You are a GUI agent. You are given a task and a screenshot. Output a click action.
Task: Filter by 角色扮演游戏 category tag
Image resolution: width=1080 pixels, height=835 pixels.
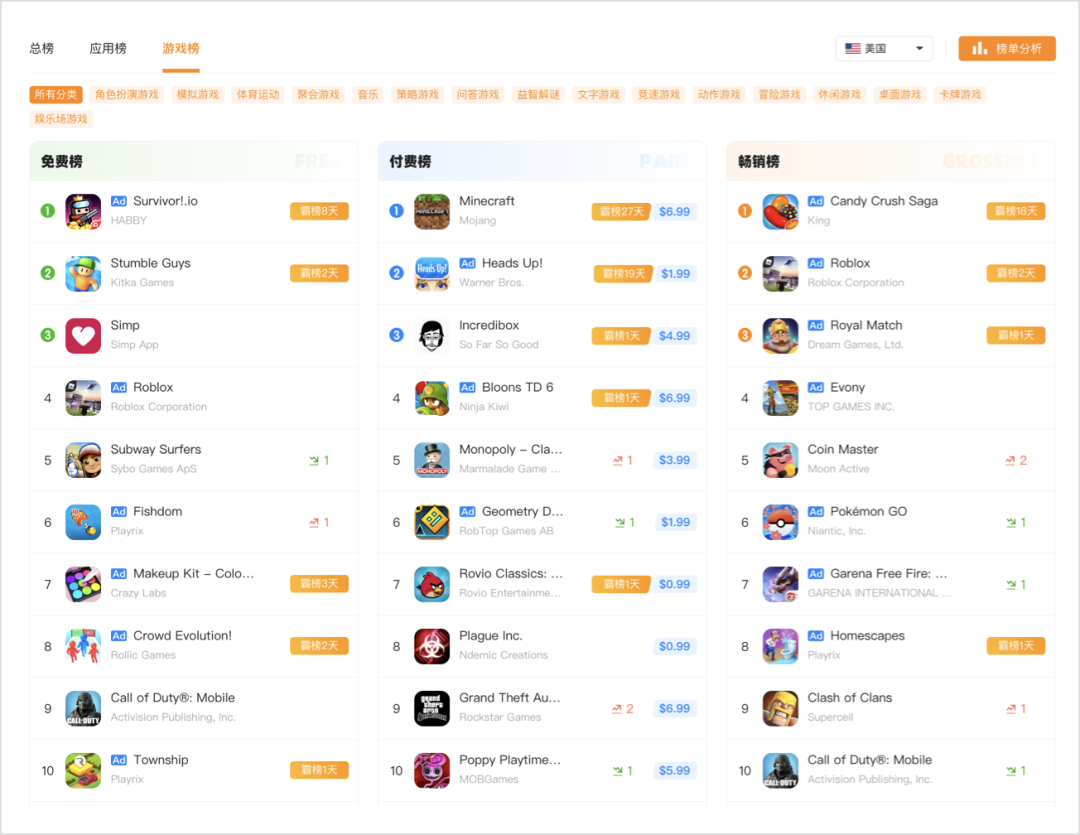pyautogui.click(x=127, y=94)
